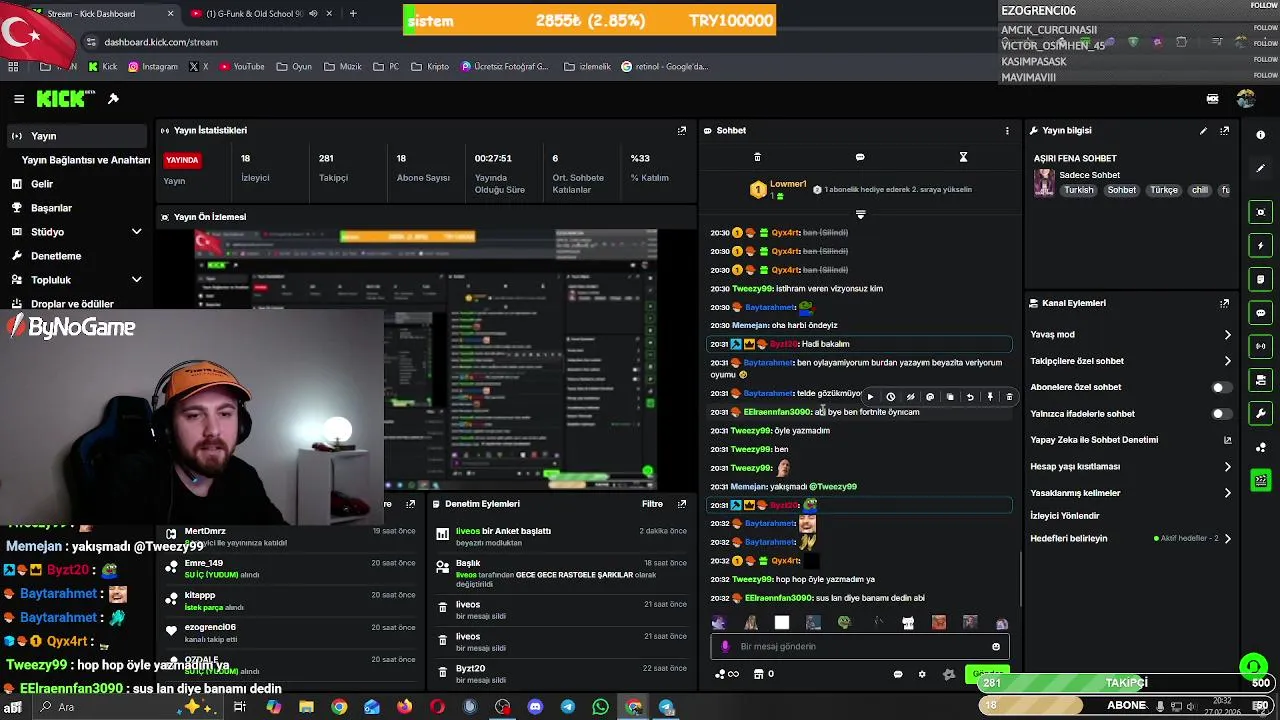Click the chat bubble icon in the right sidebar
The image size is (1280, 720).
coord(1260,313)
